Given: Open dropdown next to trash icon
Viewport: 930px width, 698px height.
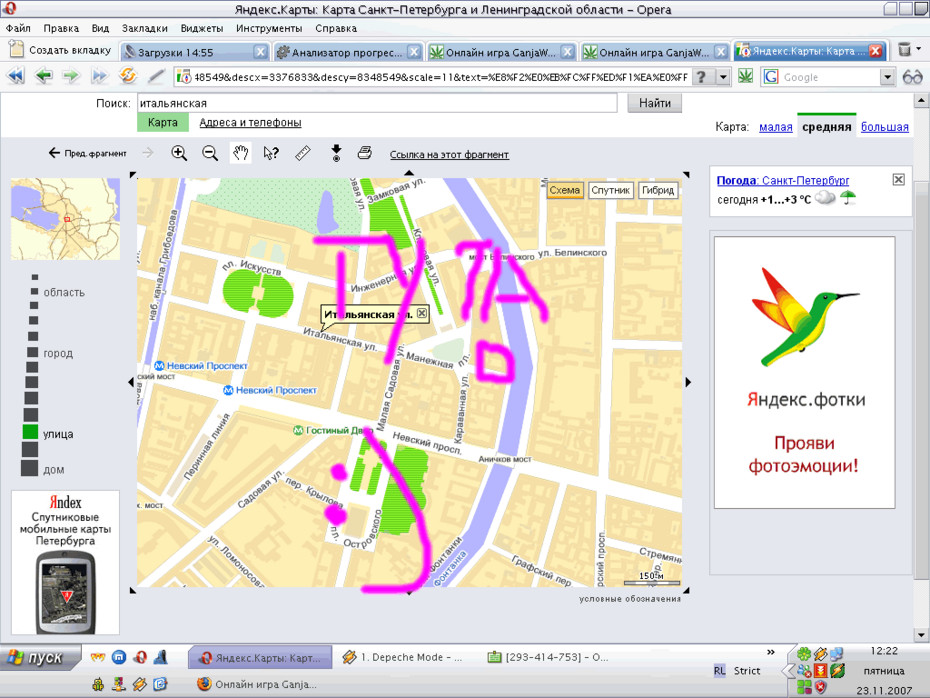Looking at the screenshot, I should coord(919,49).
